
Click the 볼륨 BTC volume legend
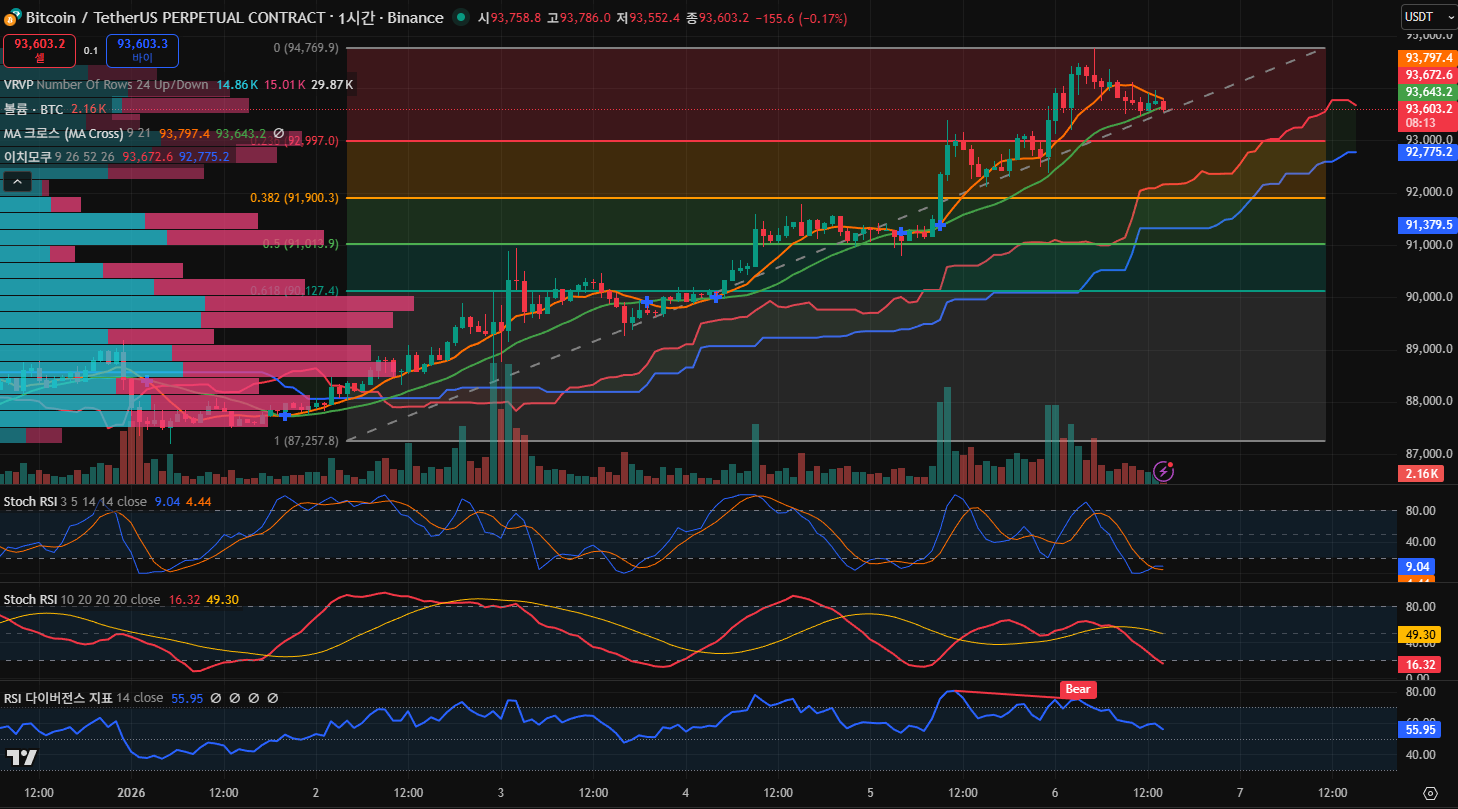pyautogui.click(x=32, y=108)
